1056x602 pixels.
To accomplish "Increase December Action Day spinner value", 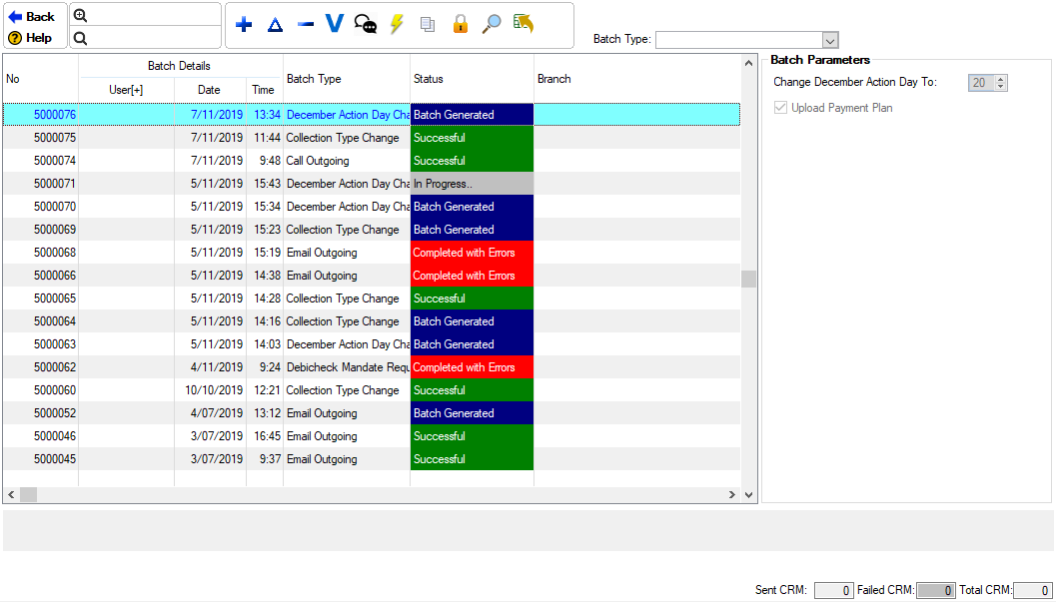I will (x=1001, y=79).
